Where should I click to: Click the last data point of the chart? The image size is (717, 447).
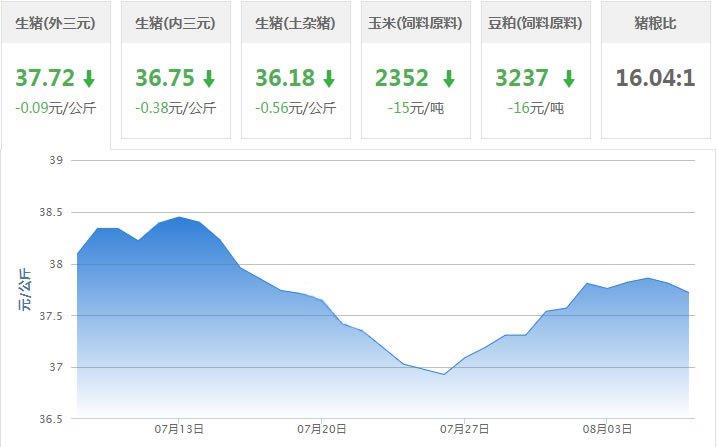pyautogui.click(x=688, y=293)
